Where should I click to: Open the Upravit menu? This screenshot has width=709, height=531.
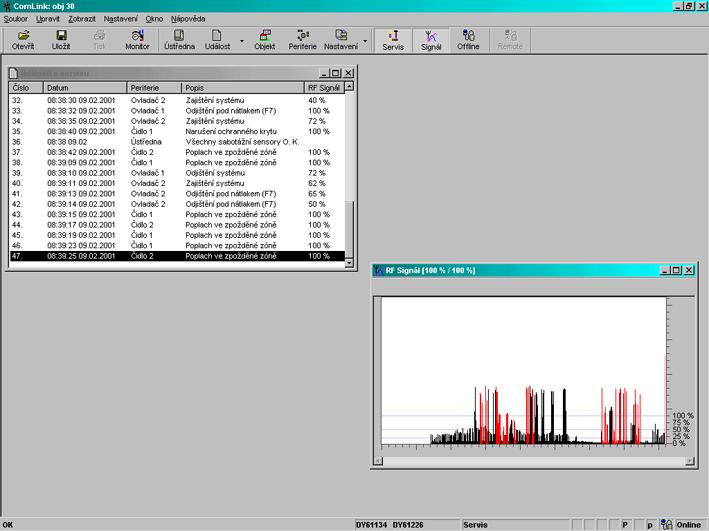[48, 19]
